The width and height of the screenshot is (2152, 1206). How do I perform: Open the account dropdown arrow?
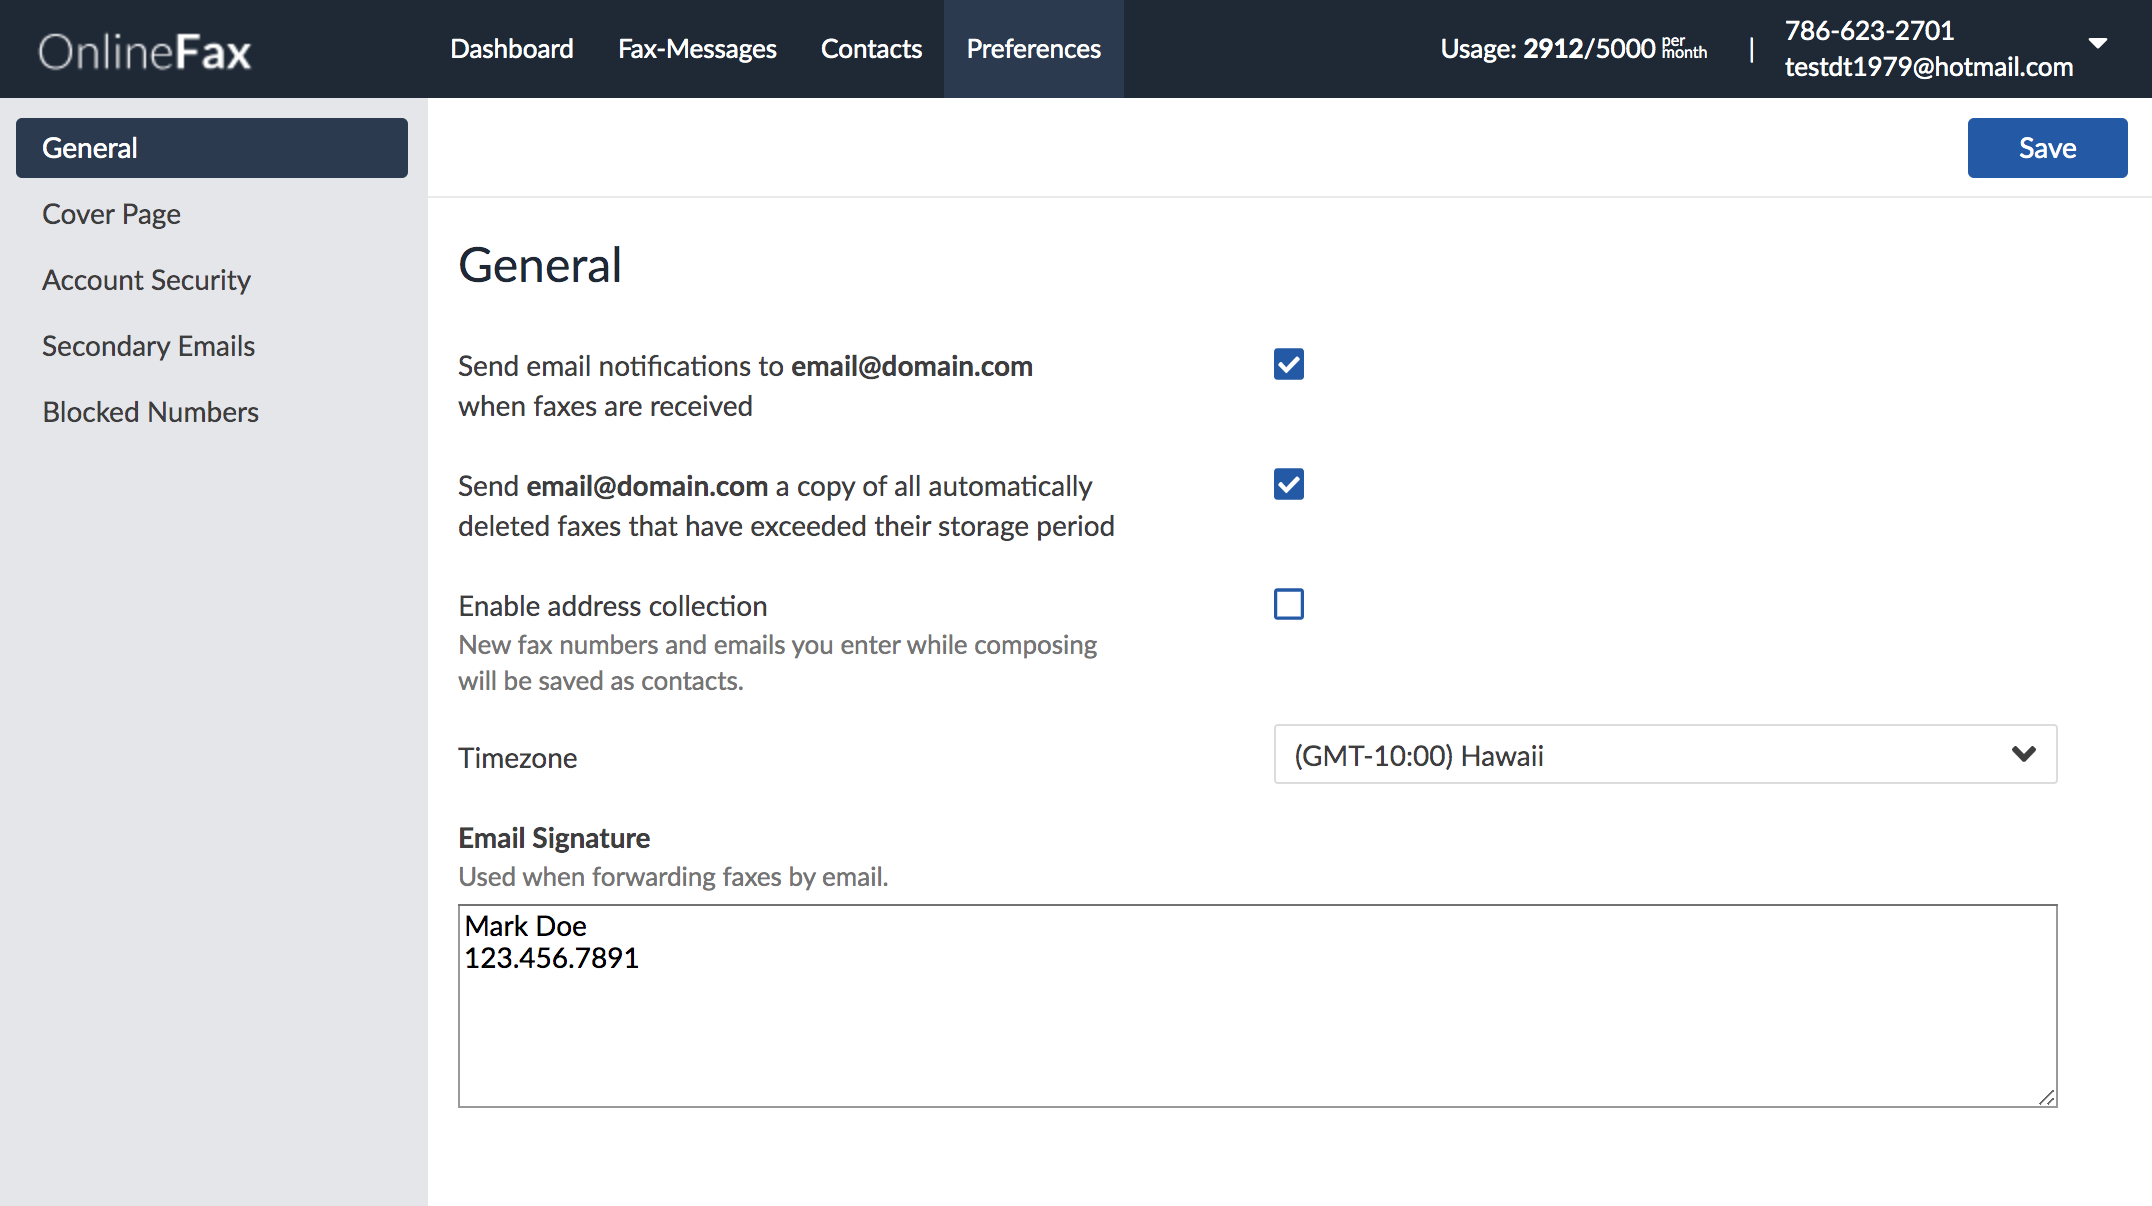point(2098,43)
